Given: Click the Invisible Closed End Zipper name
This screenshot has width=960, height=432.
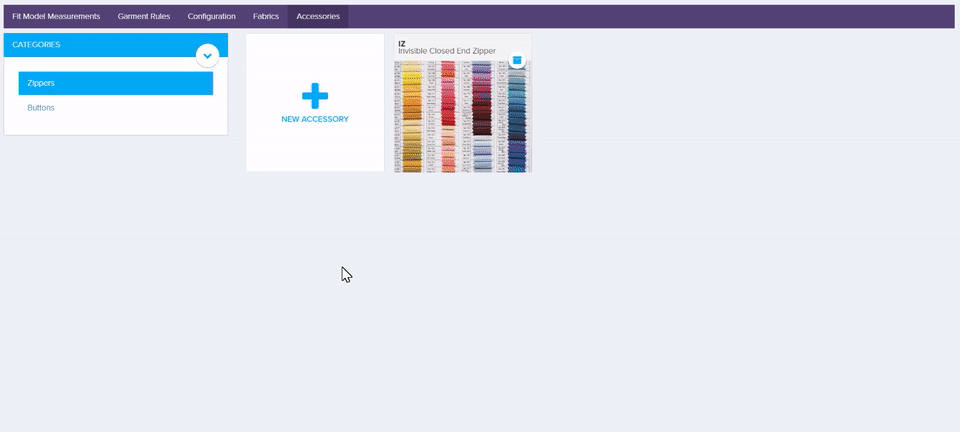Looking at the screenshot, I should [447, 51].
